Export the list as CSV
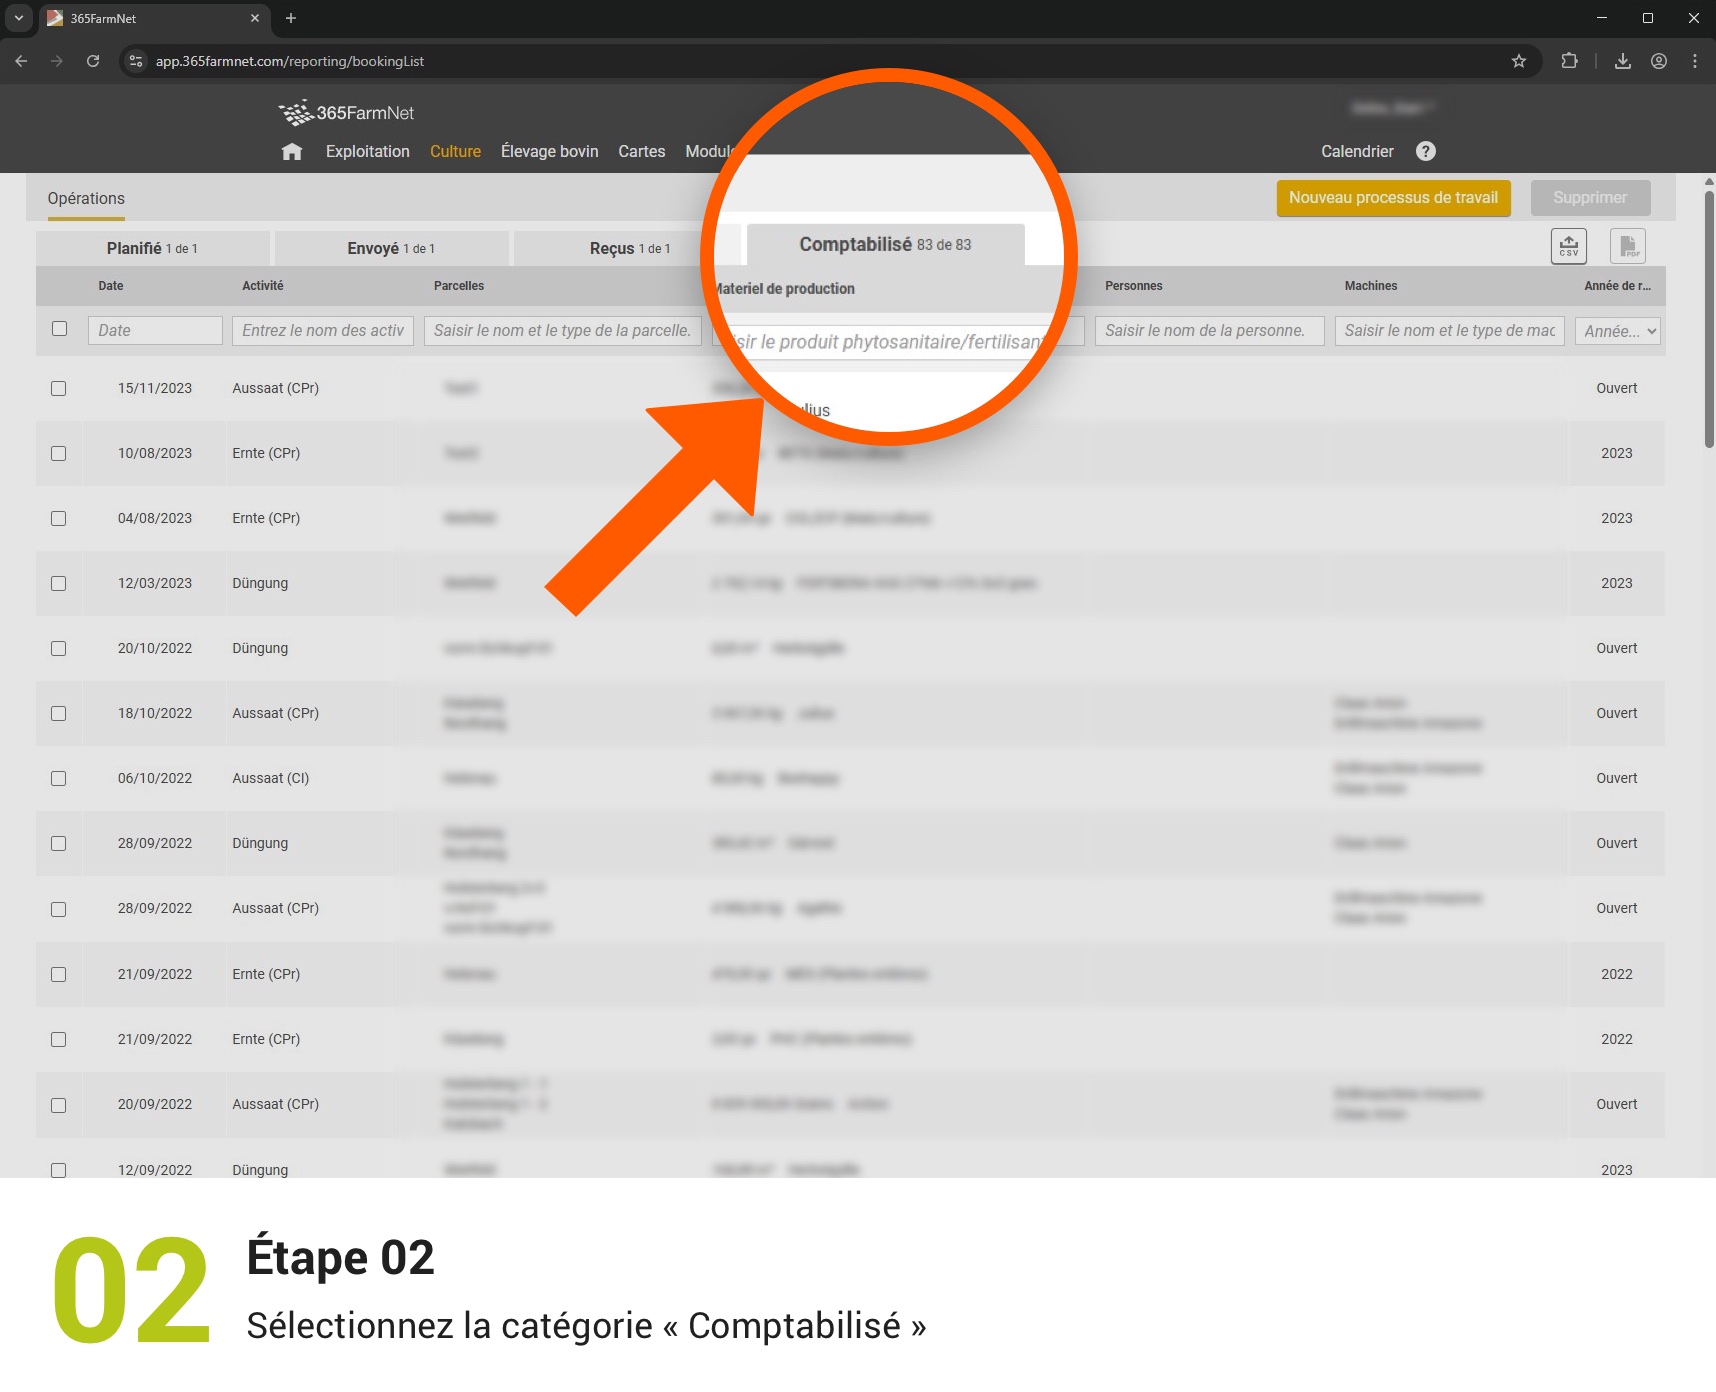Image resolution: width=1716 pixels, height=1392 pixels. 1568,246
